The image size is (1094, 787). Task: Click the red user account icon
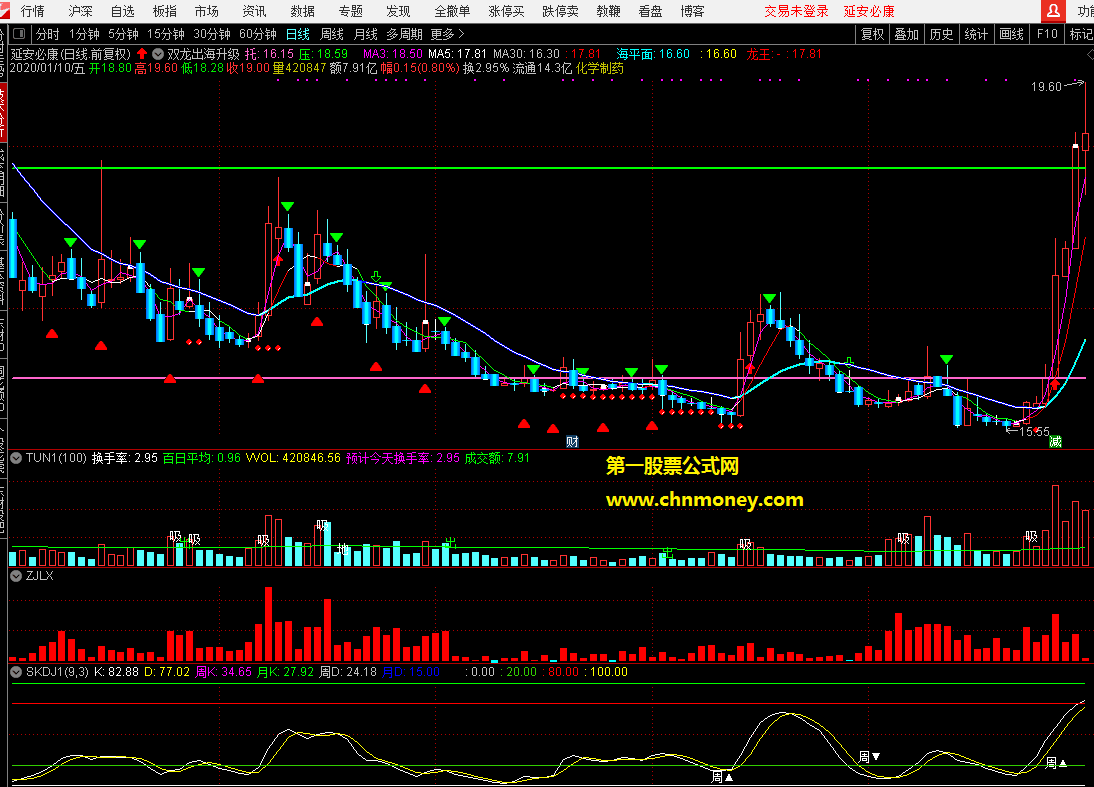(1054, 11)
